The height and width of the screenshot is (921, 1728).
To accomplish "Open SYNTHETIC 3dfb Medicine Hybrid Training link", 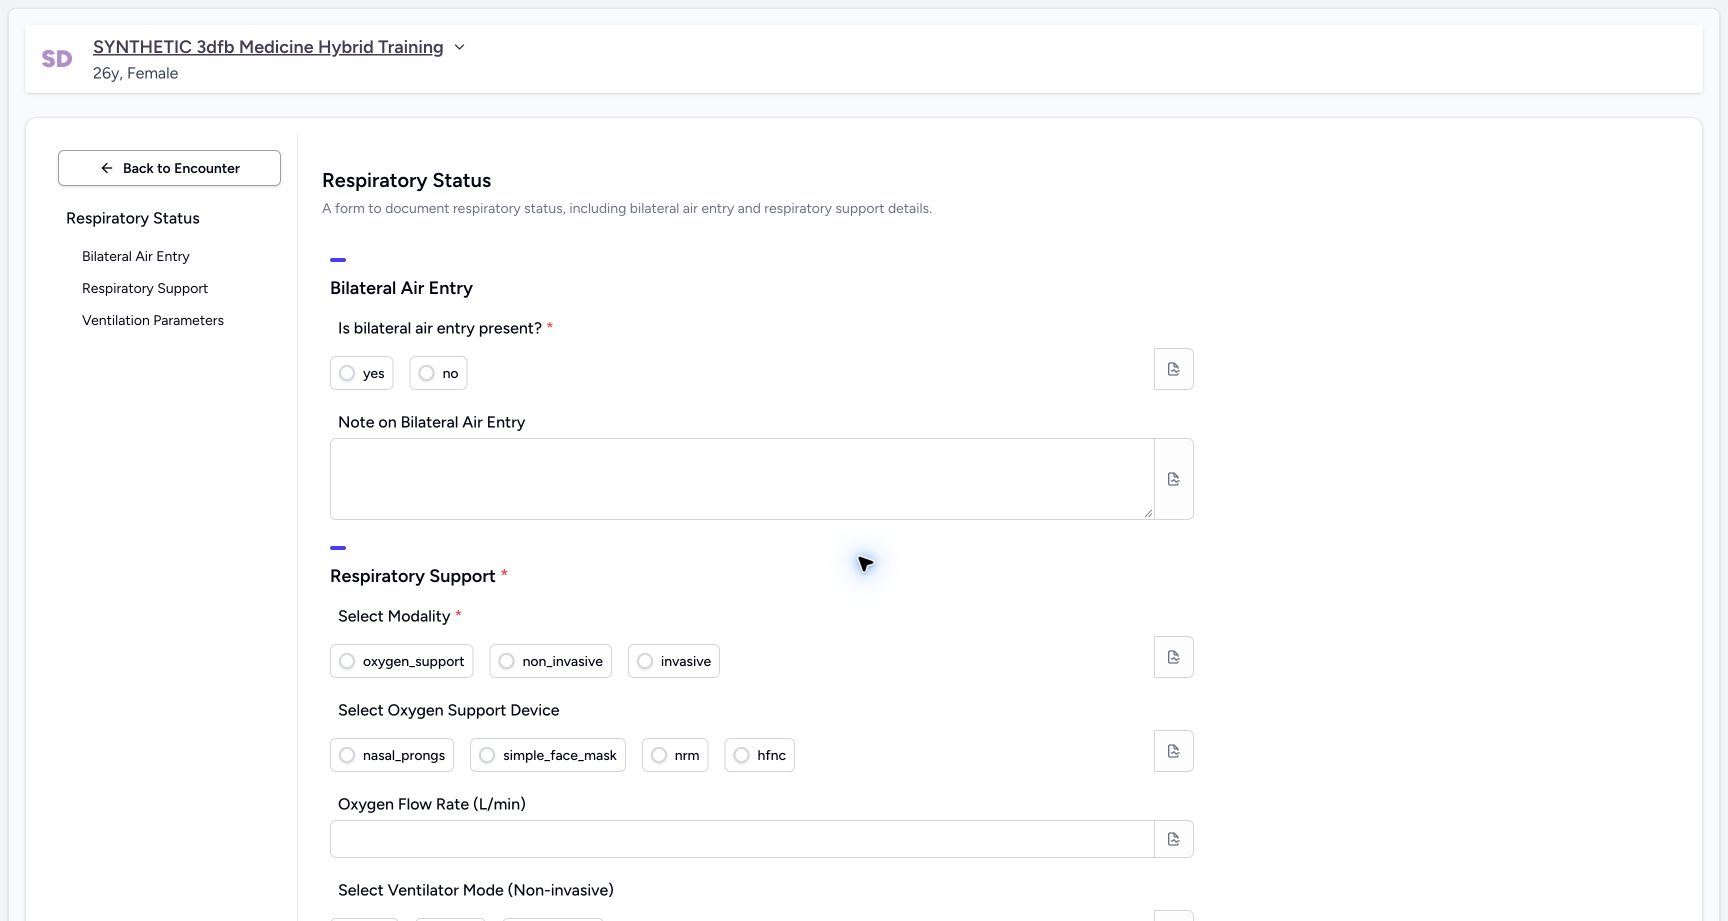I will tap(268, 47).
